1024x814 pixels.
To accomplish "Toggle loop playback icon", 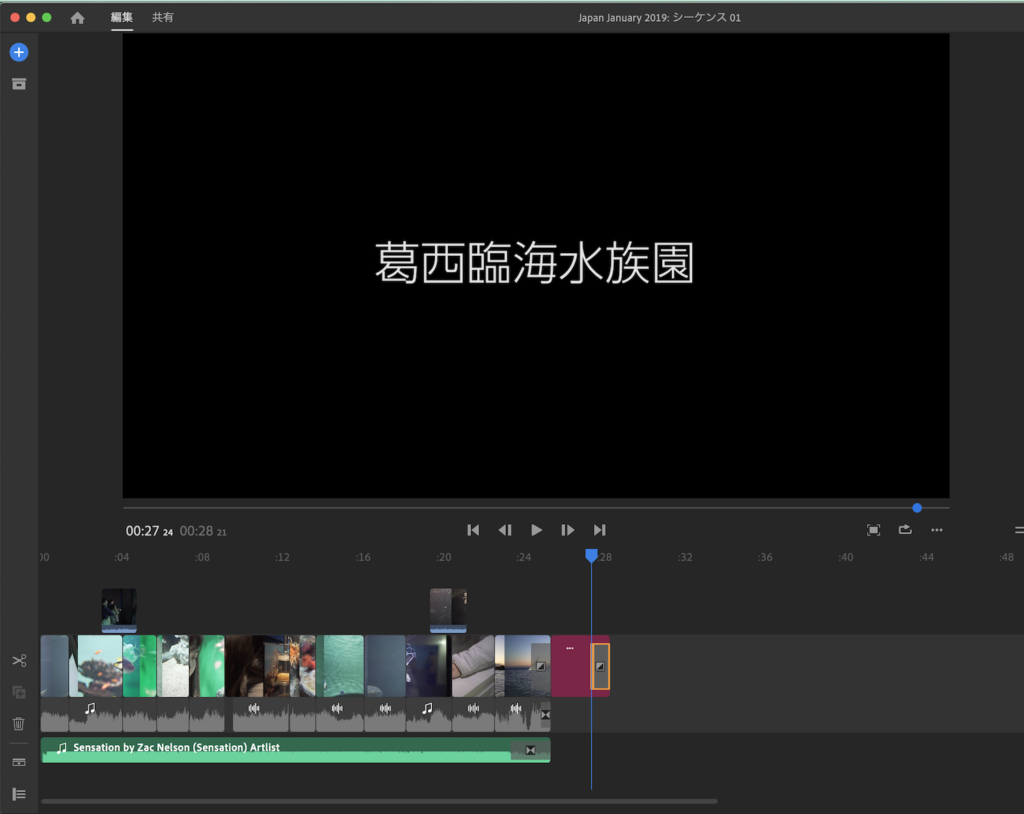I will 905,530.
